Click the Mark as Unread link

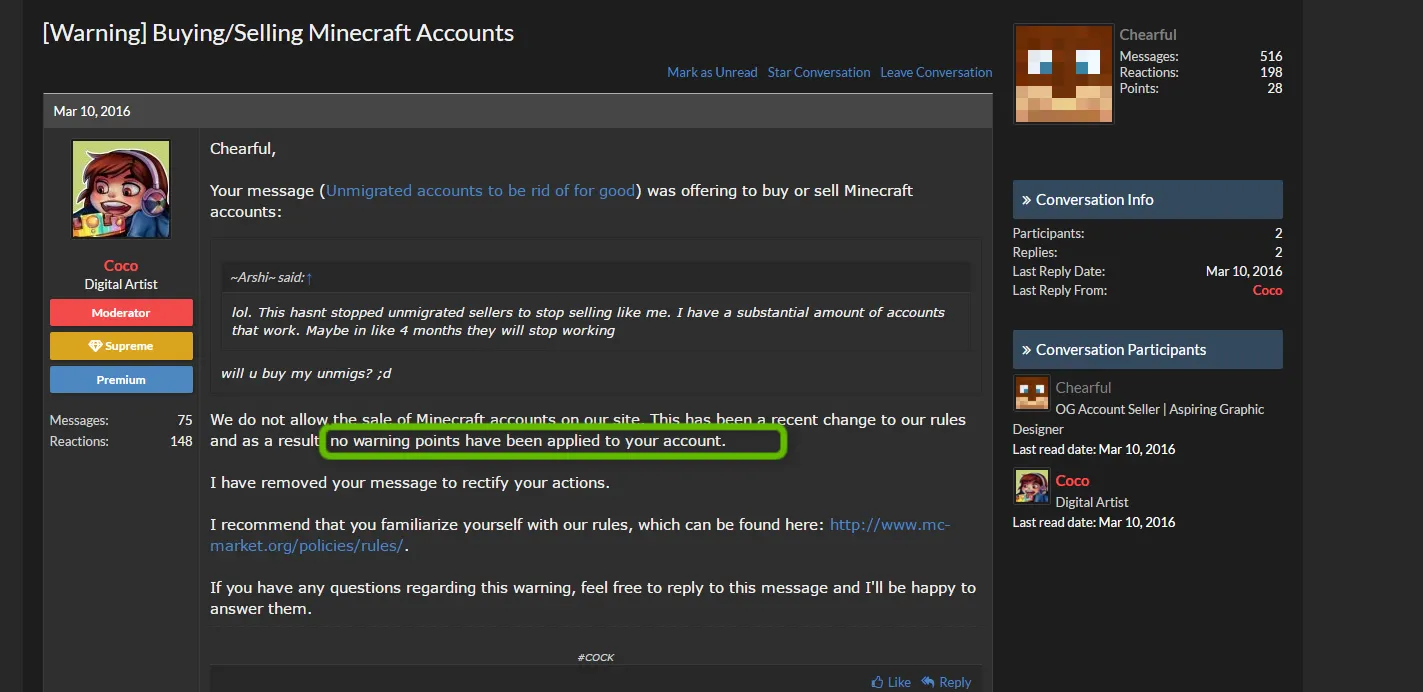click(712, 72)
